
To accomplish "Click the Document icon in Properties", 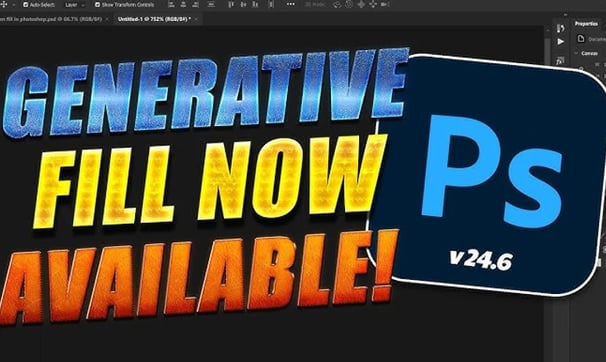I will [x=580, y=39].
